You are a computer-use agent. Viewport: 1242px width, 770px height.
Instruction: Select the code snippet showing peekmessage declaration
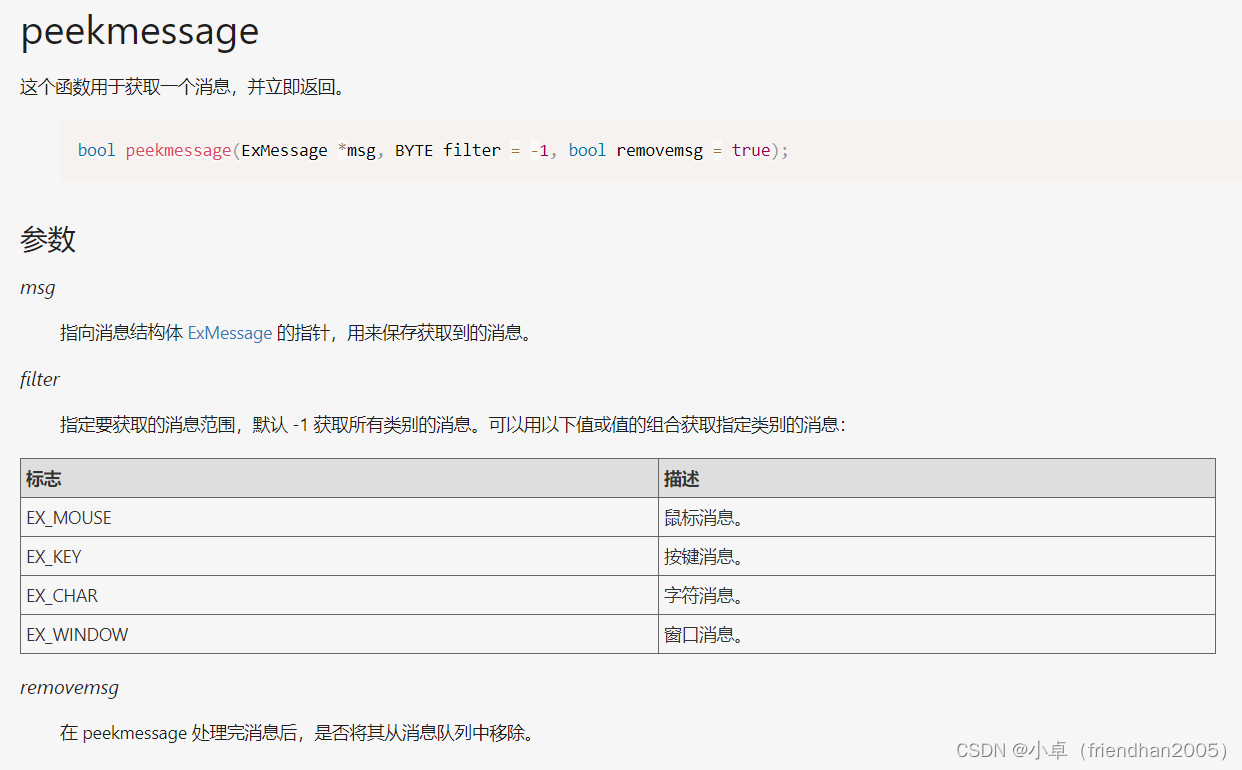click(x=433, y=150)
